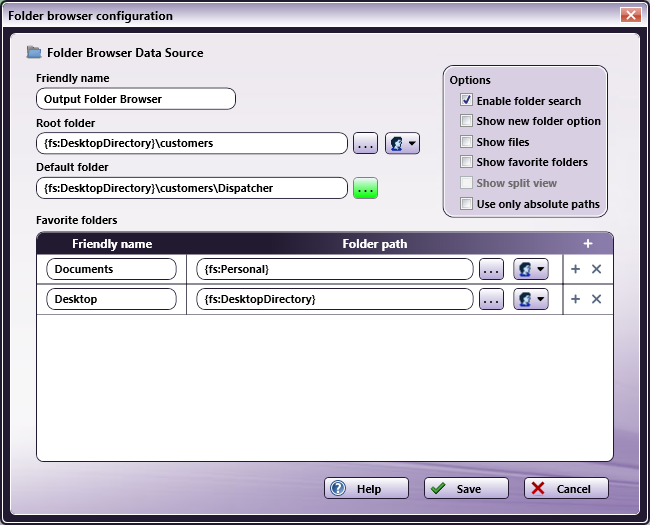Image resolution: width=650 pixels, height=525 pixels.
Task: Delete the Desktop favorite row
Action: (x=596, y=299)
